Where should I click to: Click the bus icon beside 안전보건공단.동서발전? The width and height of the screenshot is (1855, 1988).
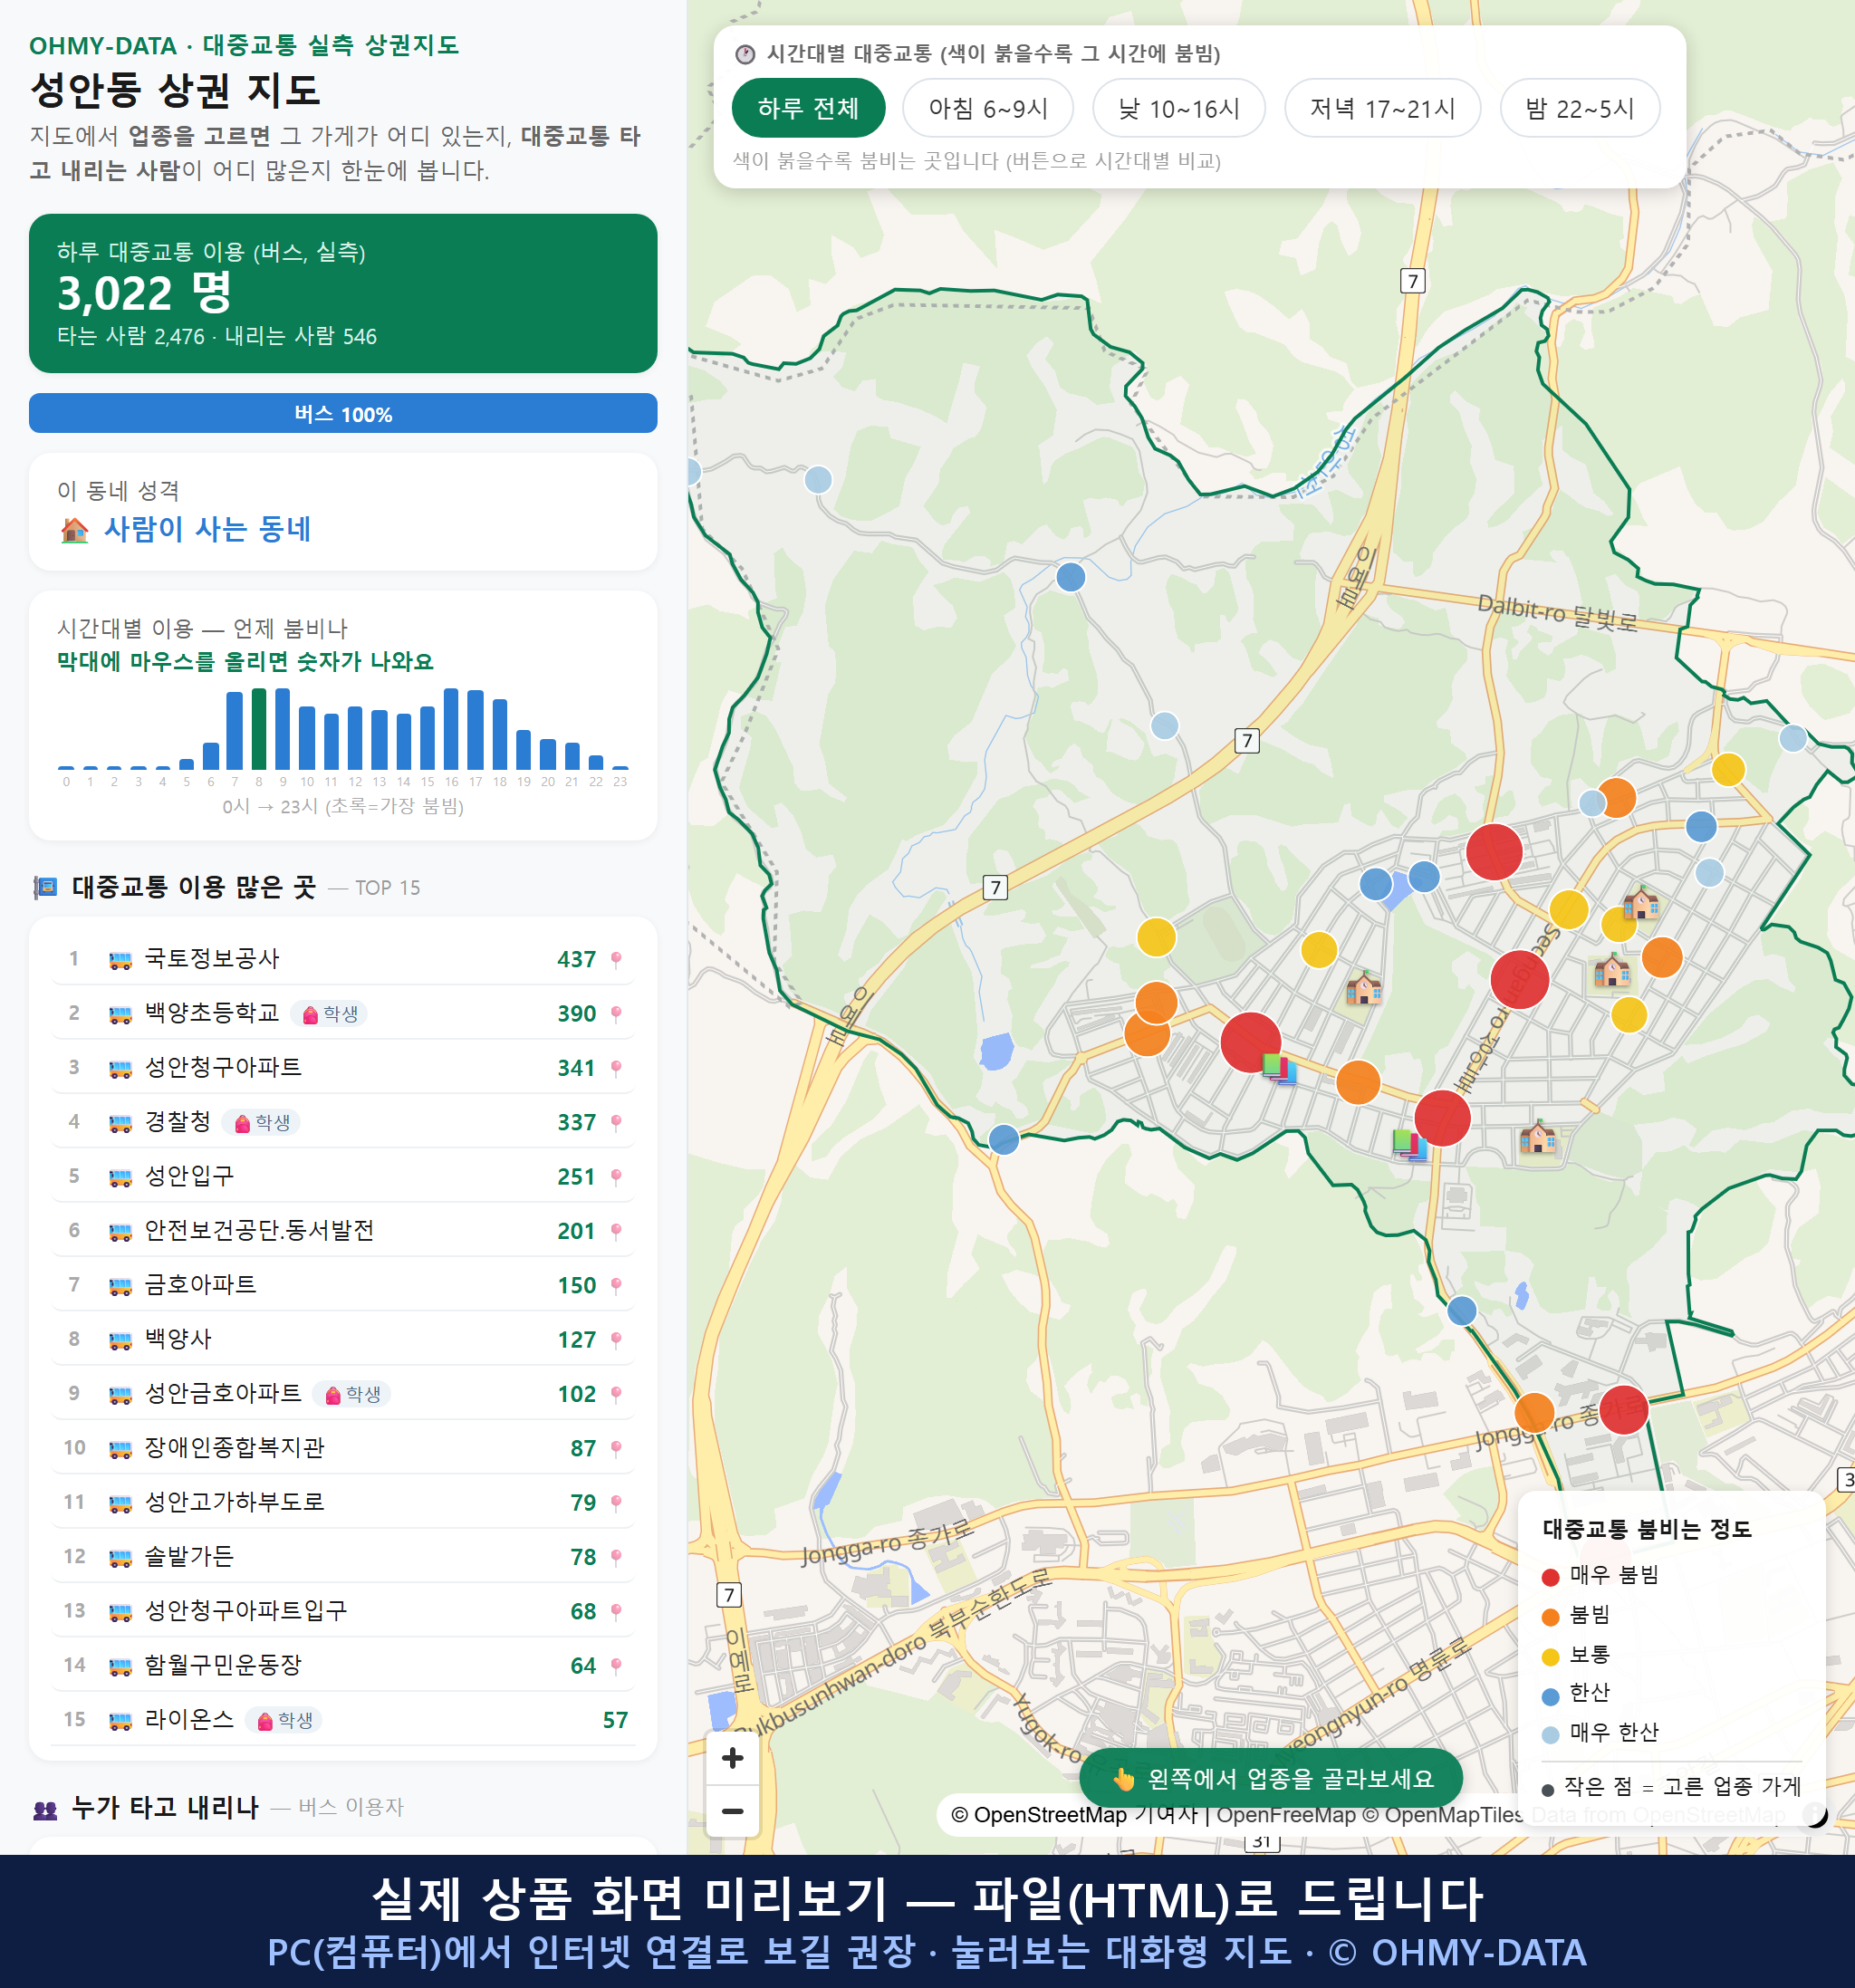[120, 1232]
